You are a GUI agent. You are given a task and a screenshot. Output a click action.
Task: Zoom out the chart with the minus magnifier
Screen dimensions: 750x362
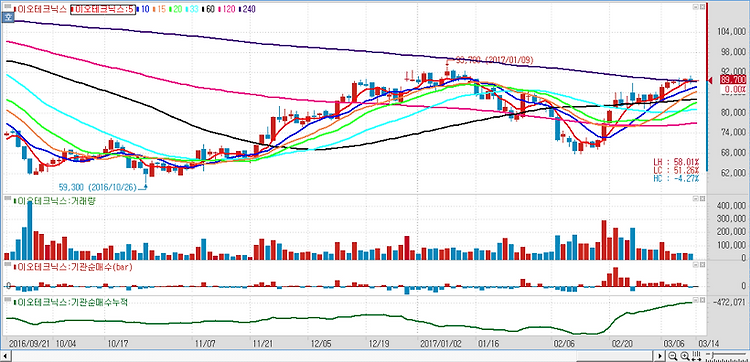[x=673, y=356]
